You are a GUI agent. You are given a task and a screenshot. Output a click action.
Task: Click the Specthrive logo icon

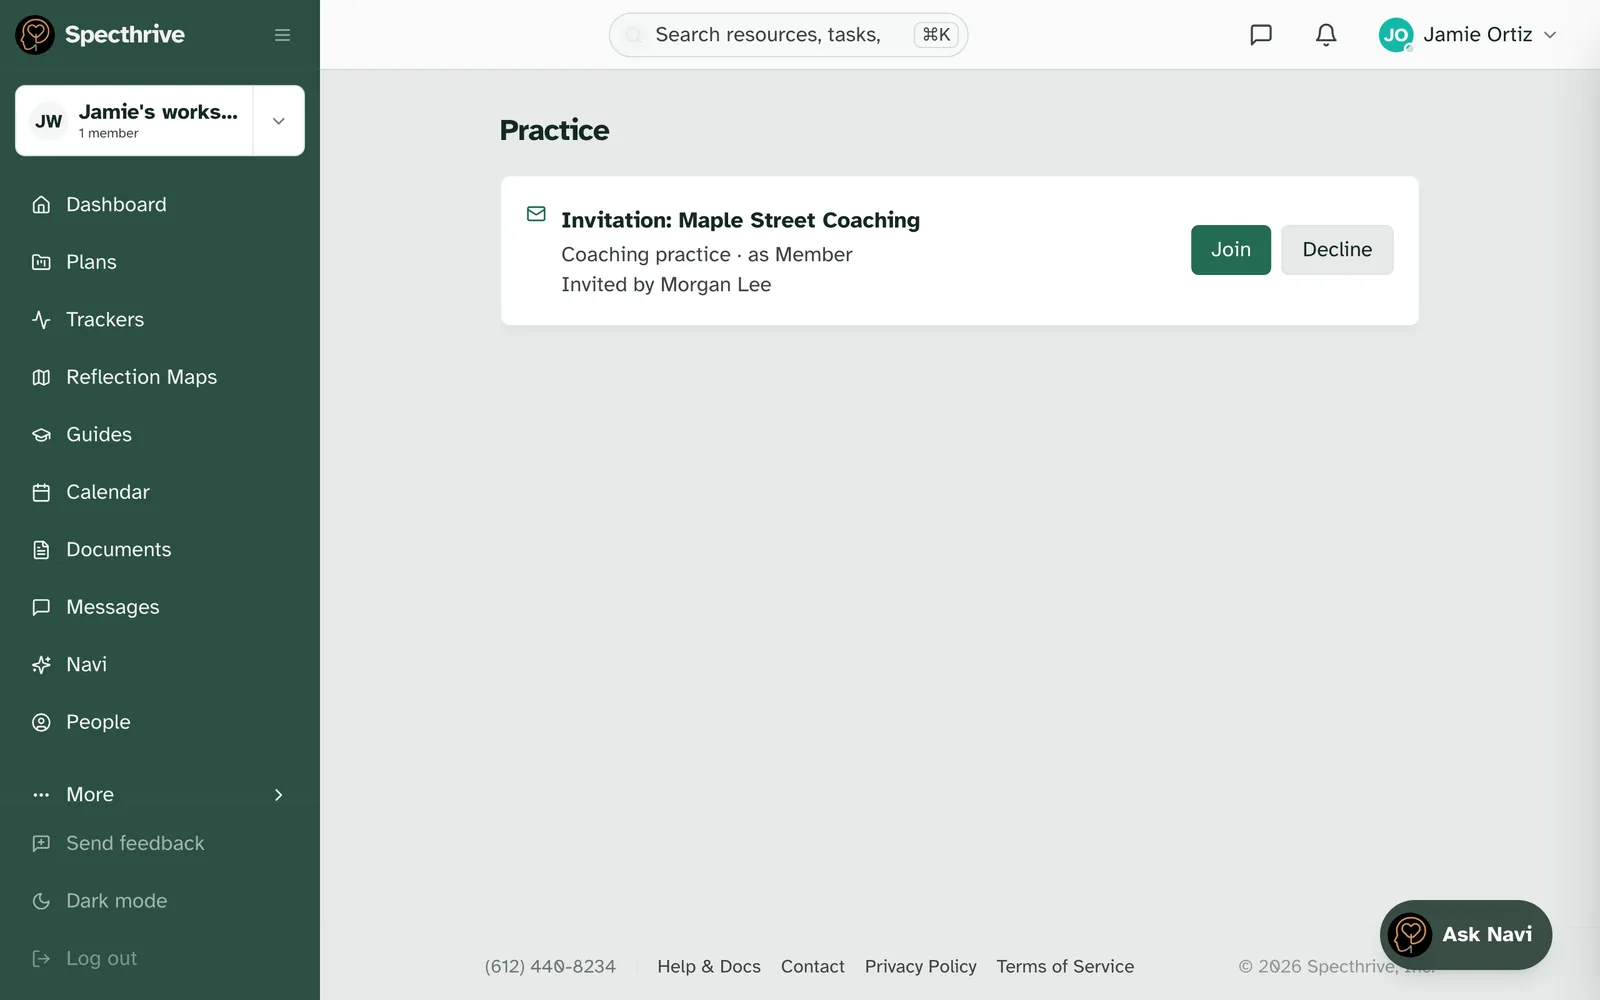pos(35,35)
